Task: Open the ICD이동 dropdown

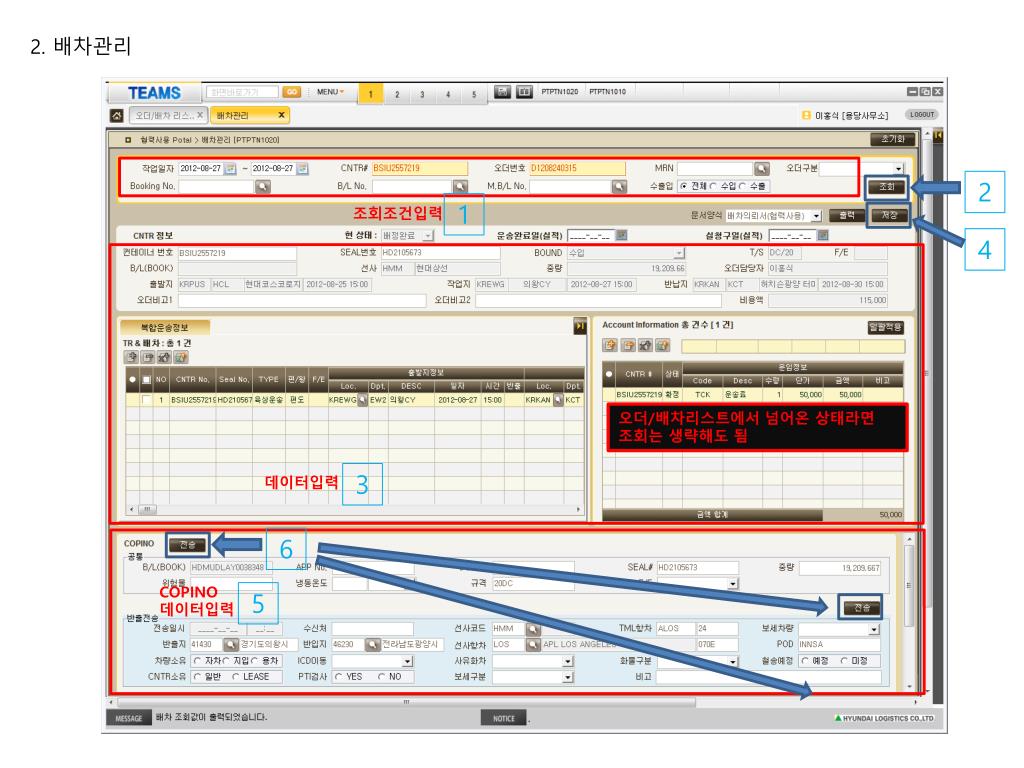Action: tap(408, 661)
